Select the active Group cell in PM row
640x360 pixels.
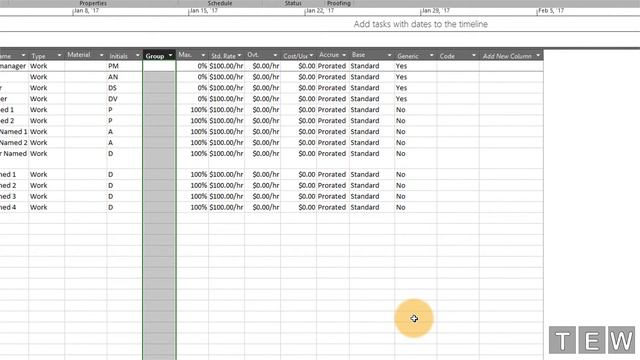(159, 66)
